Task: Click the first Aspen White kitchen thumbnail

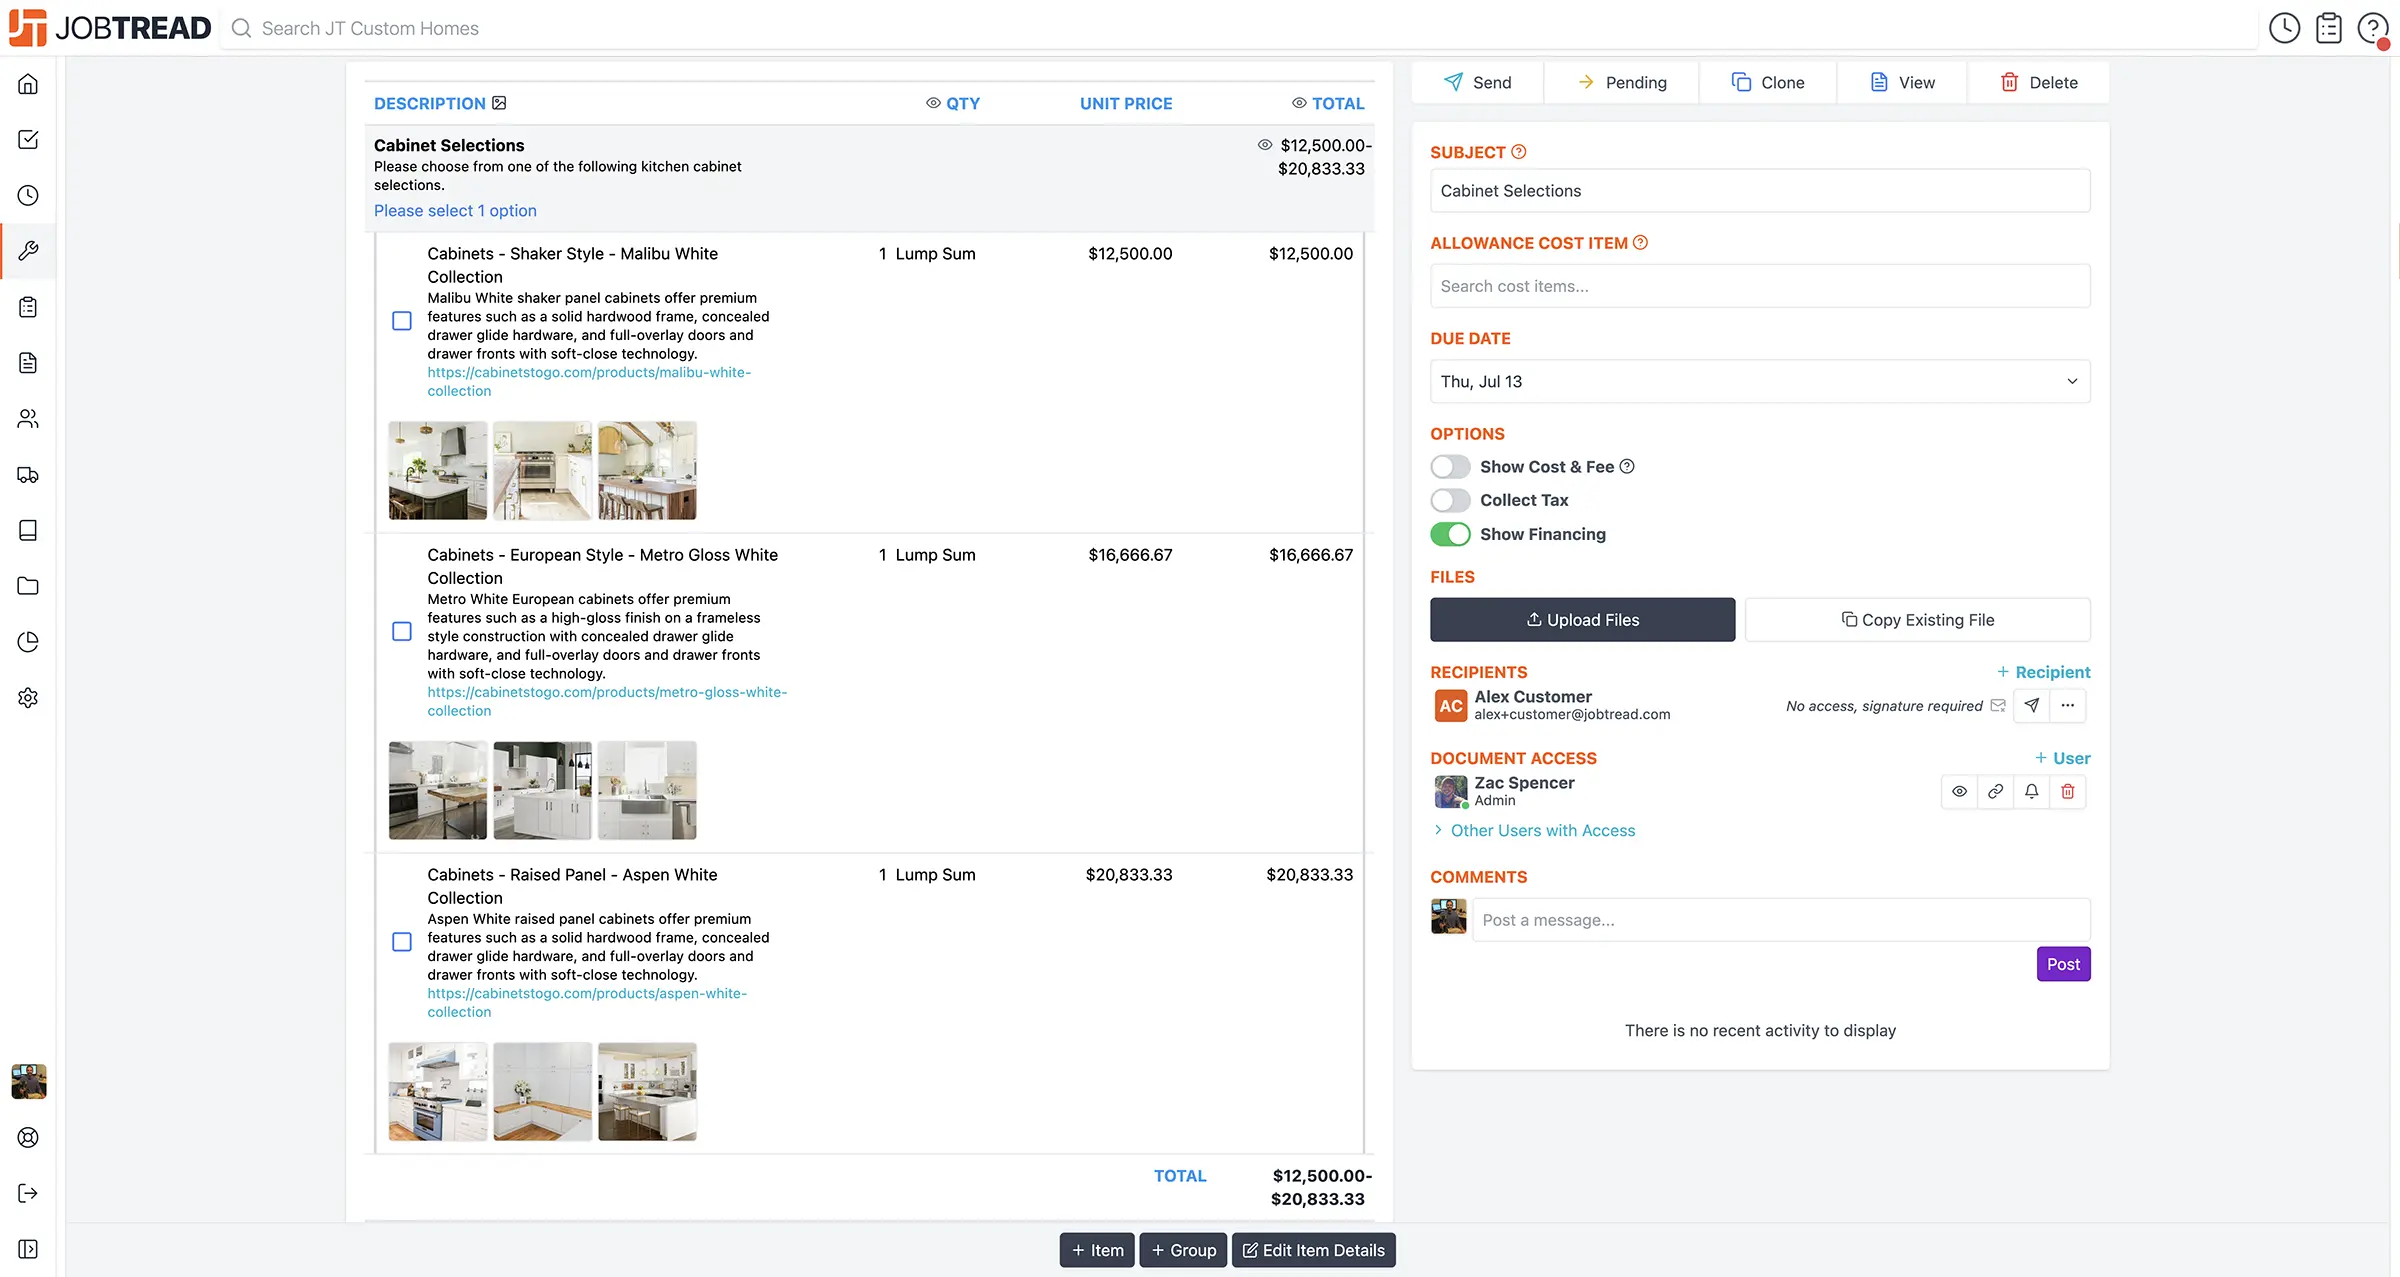Action: [438, 1092]
